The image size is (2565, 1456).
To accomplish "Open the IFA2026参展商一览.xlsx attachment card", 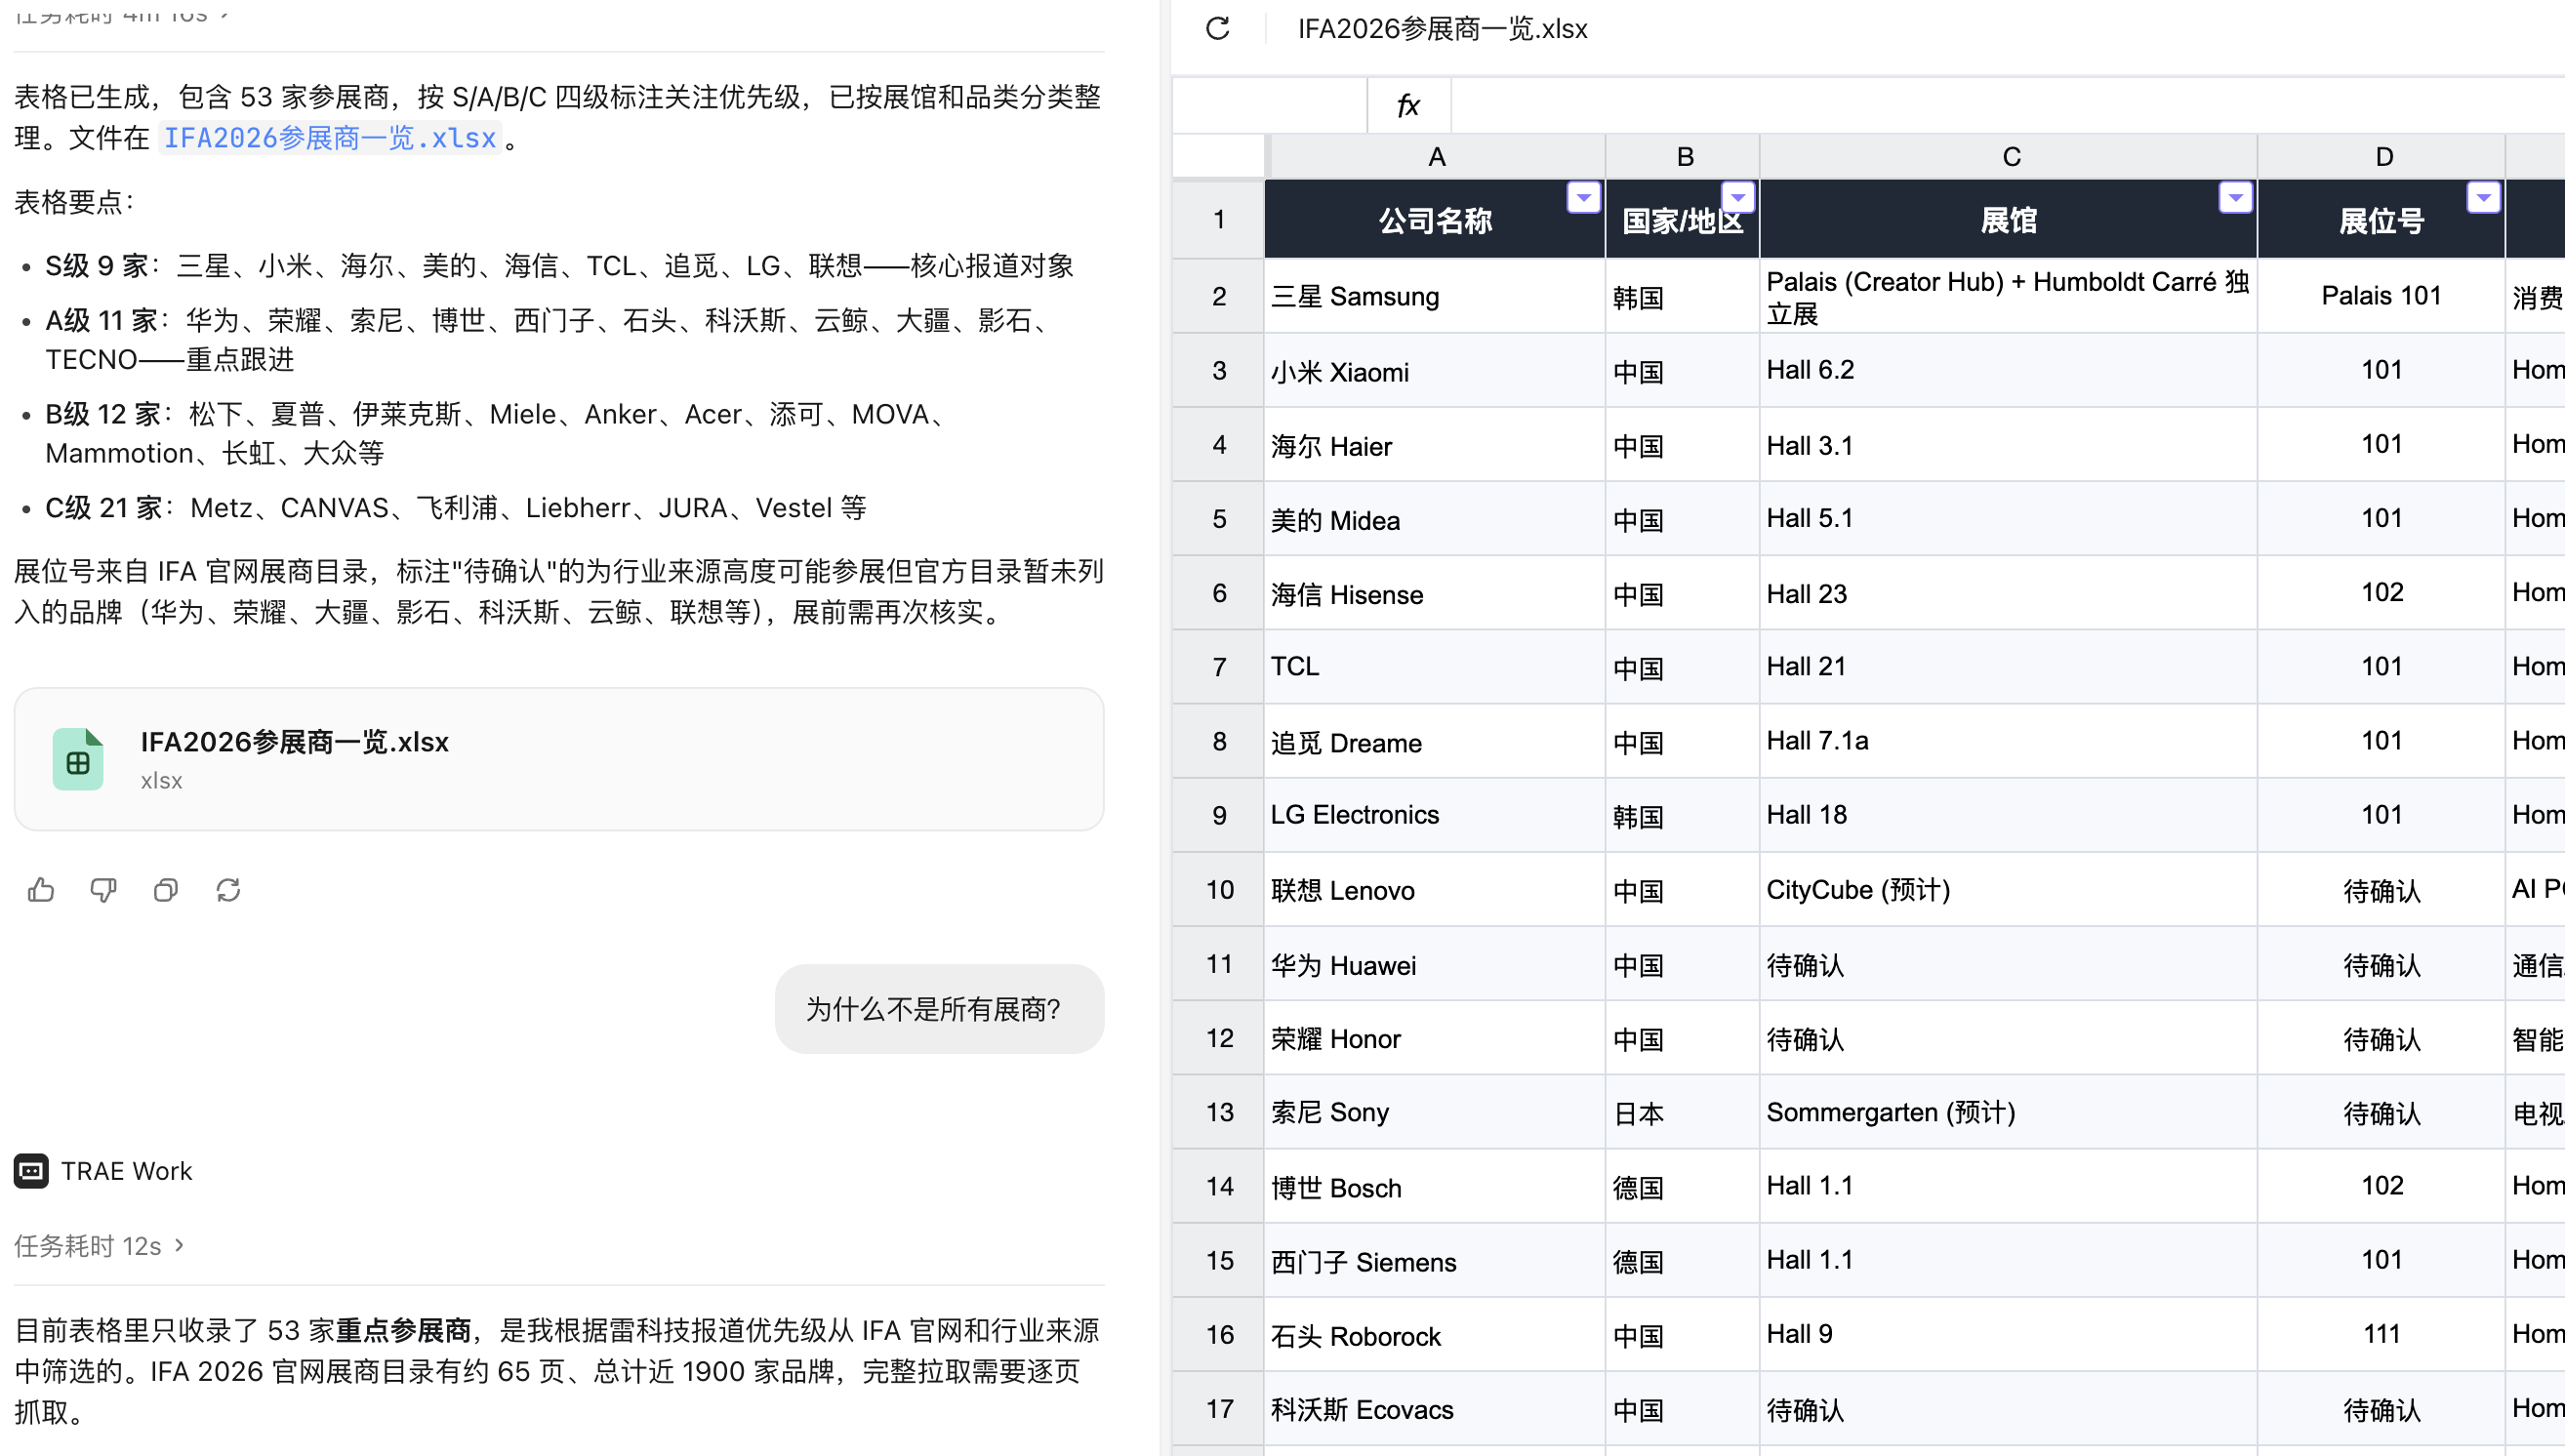I will point(559,759).
